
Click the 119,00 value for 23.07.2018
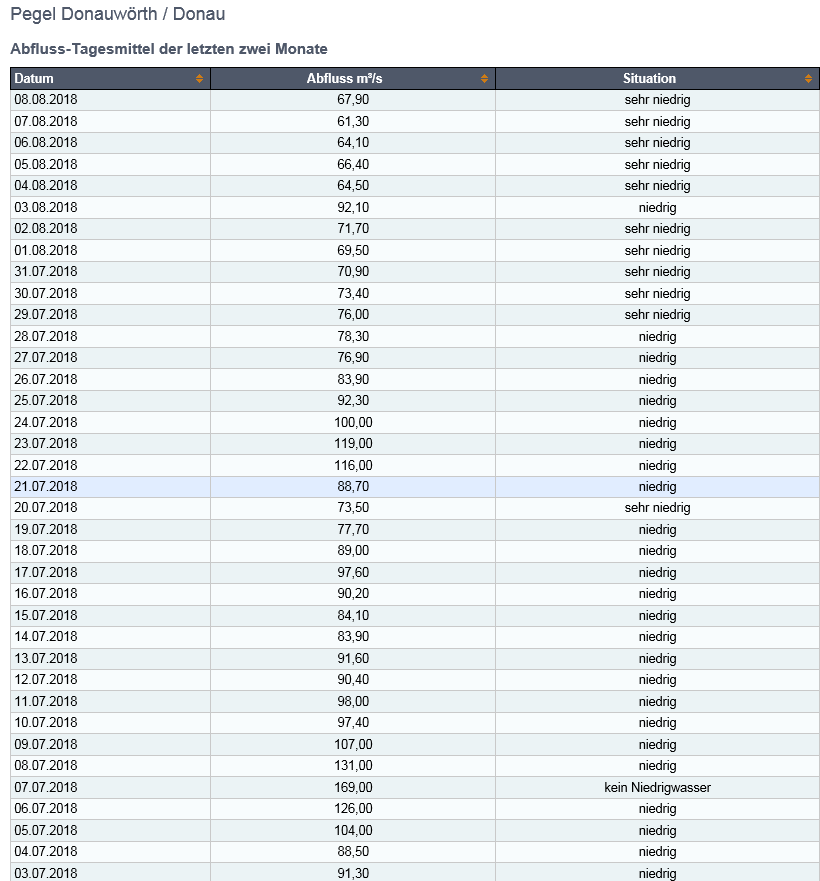353,444
